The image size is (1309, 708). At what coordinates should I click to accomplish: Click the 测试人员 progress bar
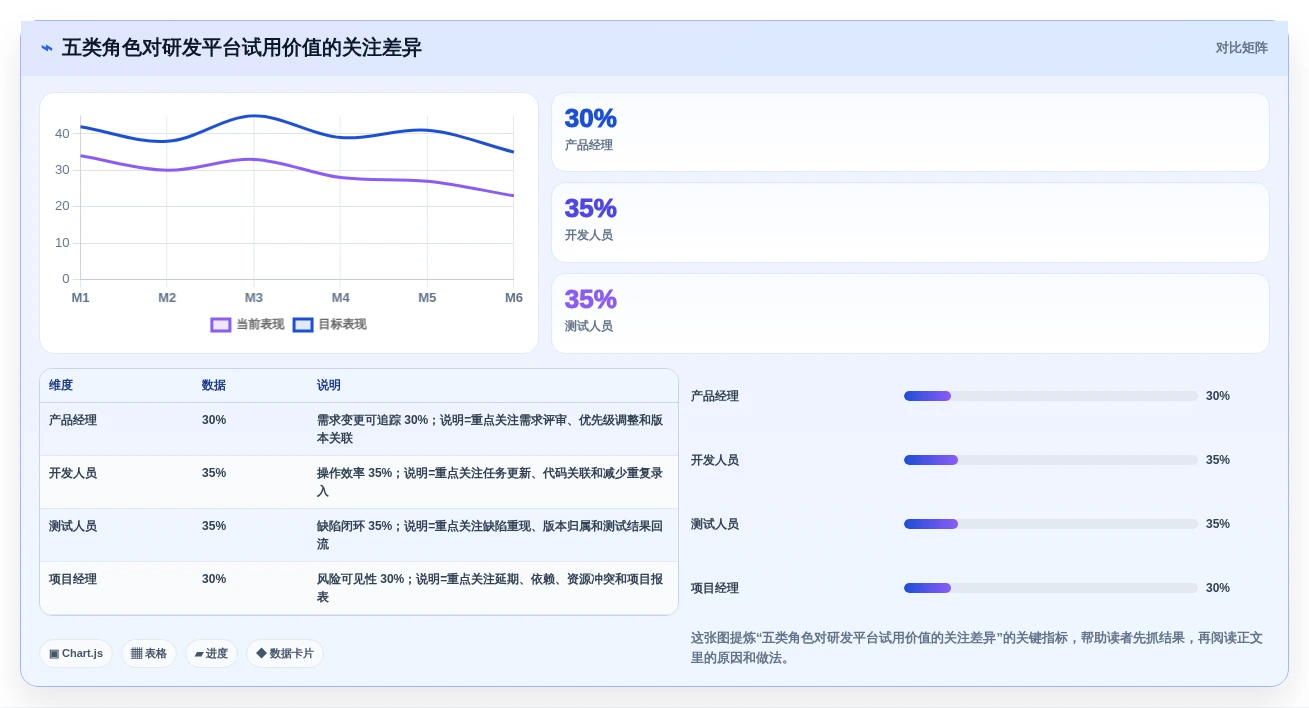point(1051,524)
